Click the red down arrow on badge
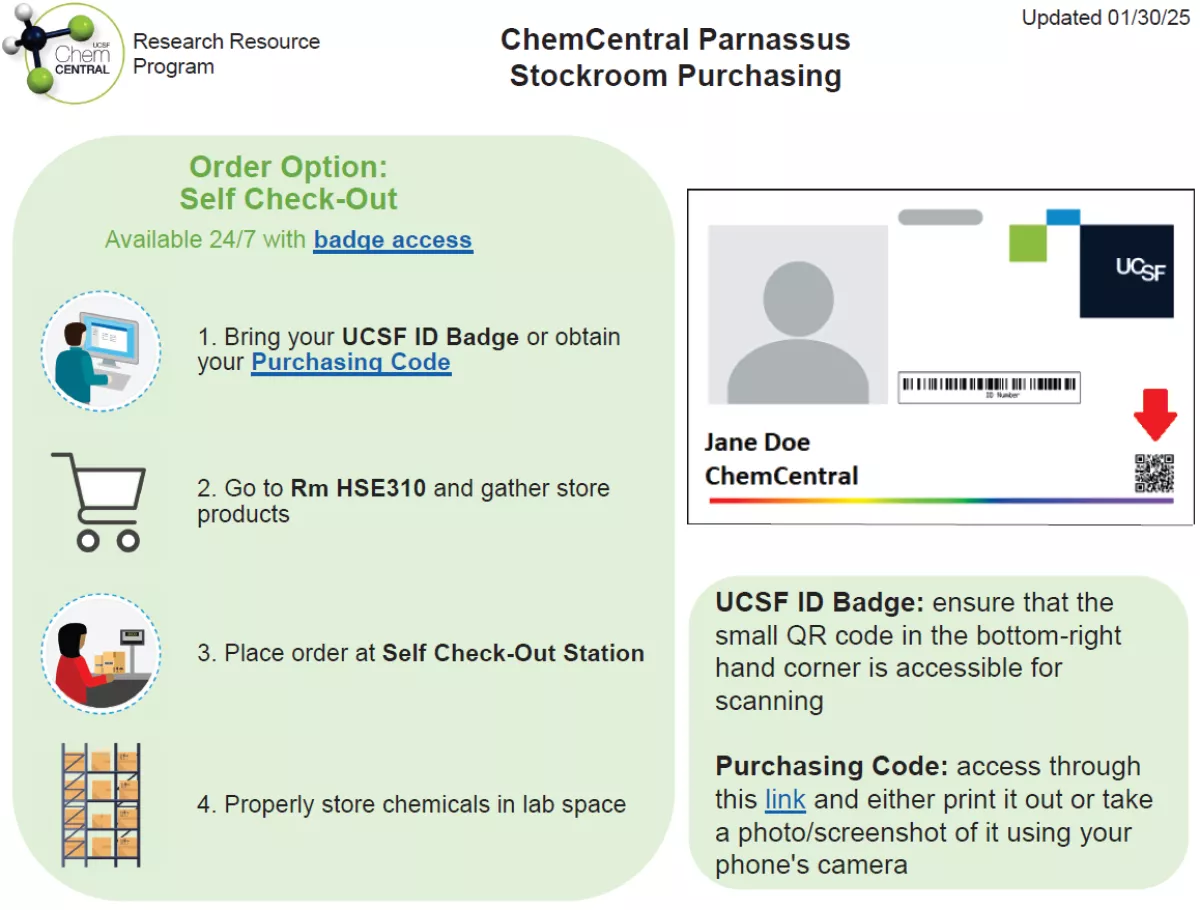Viewport: 1200px width, 910px height. click(x=1155, y=417)
